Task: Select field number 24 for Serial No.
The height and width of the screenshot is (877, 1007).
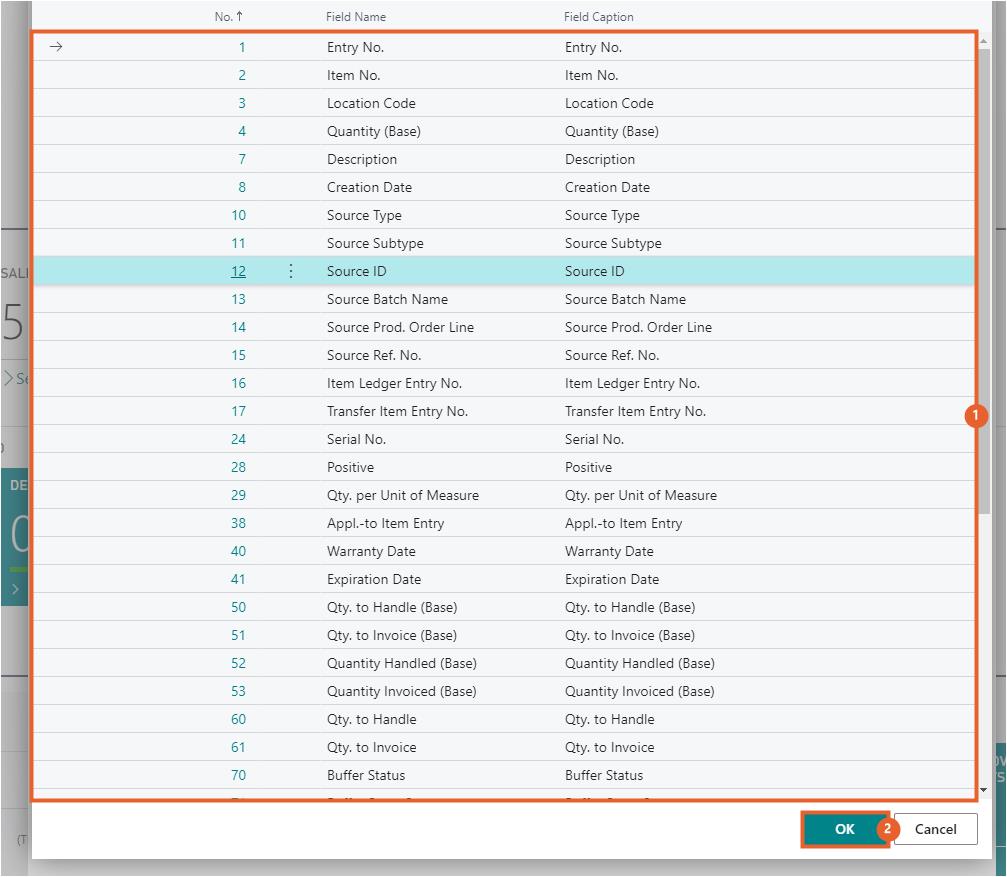Action: [x=238, y=439]
